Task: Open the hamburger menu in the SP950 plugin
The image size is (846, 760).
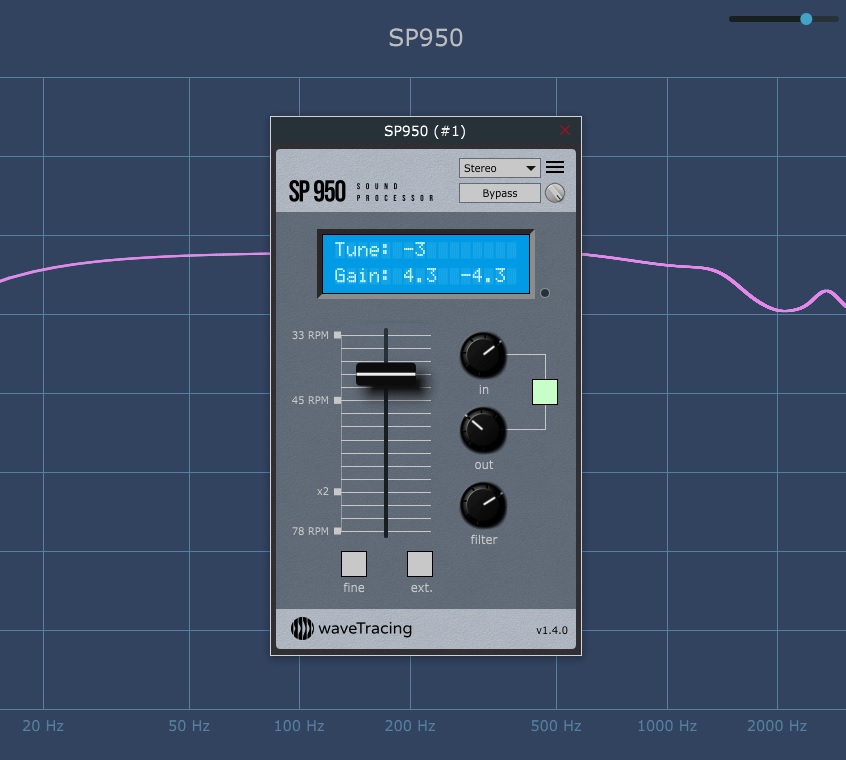Action: pyautogui.click(x=555, y=167)
